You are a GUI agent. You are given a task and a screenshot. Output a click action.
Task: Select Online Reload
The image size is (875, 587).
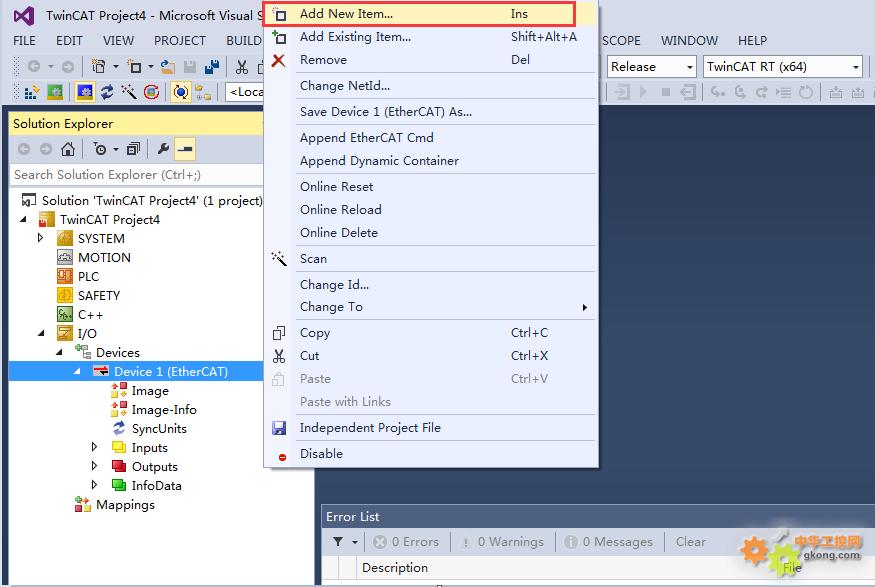pyautogui.click(x=431, y=210)
